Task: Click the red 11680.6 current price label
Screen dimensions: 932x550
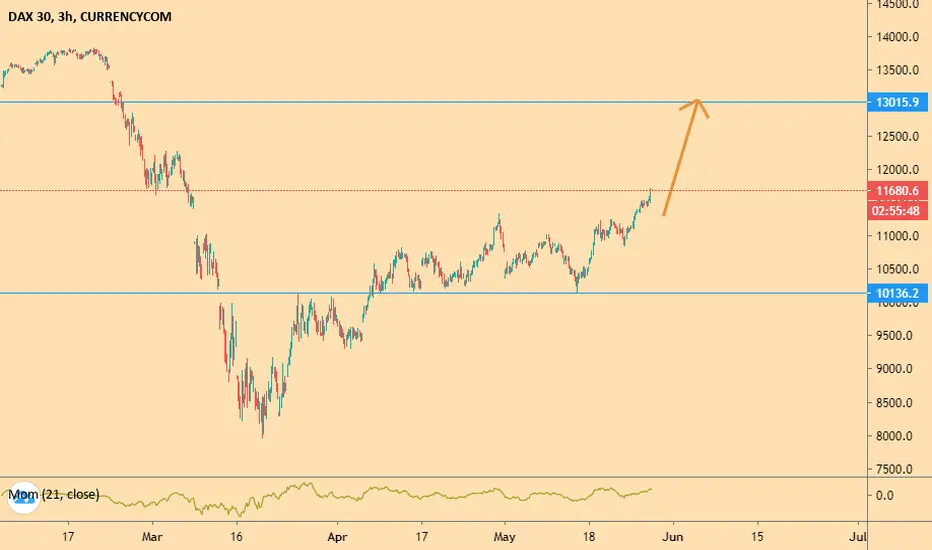Action: [x=898, y=191]
